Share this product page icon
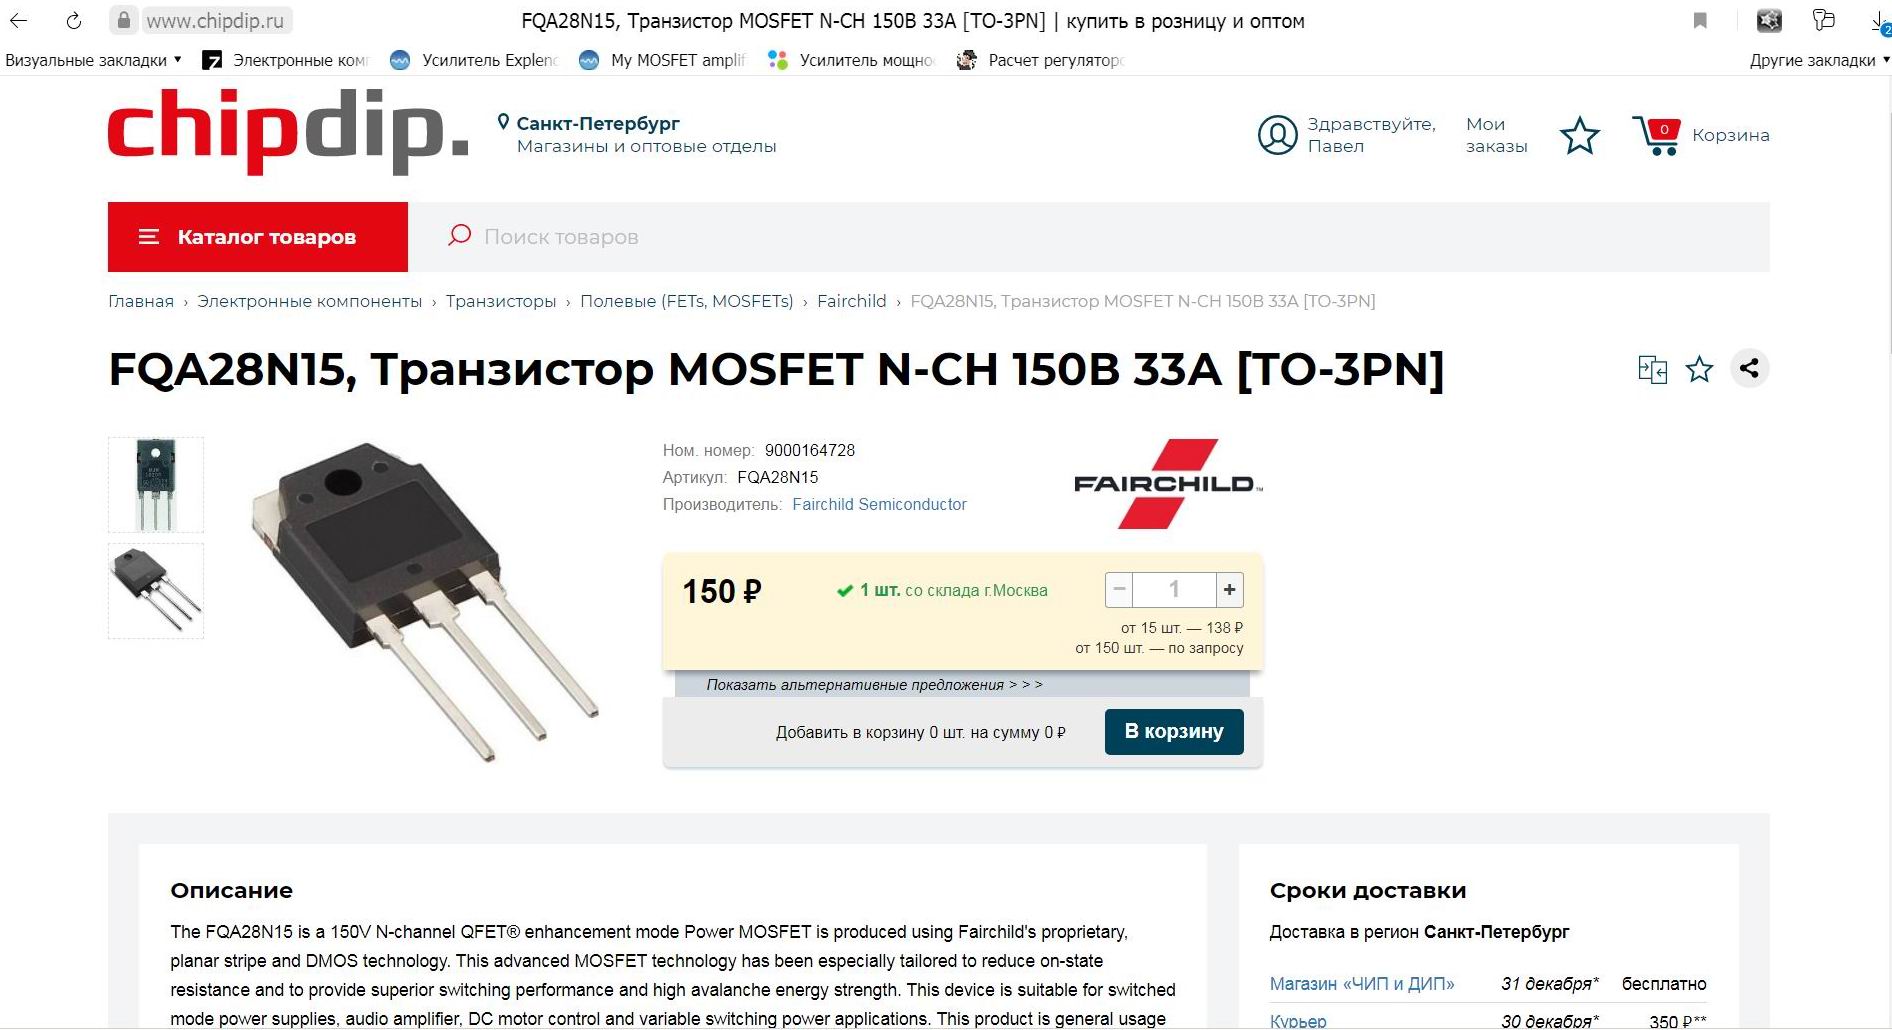 click(x=1749, y=368)
